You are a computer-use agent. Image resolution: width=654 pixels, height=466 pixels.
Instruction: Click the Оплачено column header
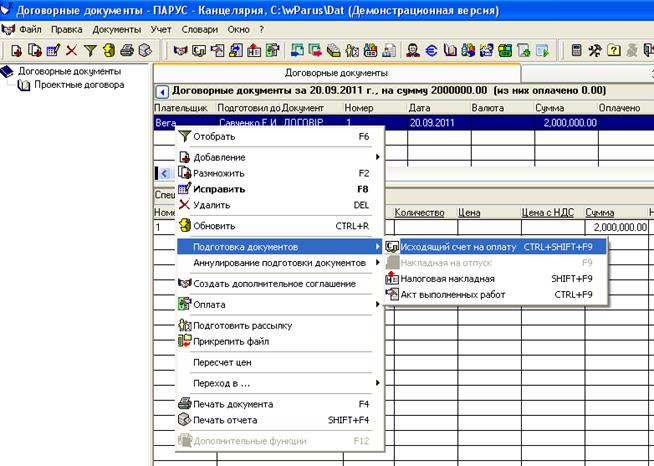(x=626, y=108)
